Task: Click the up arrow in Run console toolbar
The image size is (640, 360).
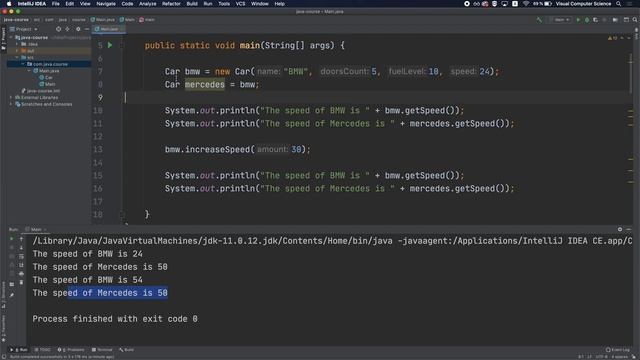Action: click(x=21, y=239)
